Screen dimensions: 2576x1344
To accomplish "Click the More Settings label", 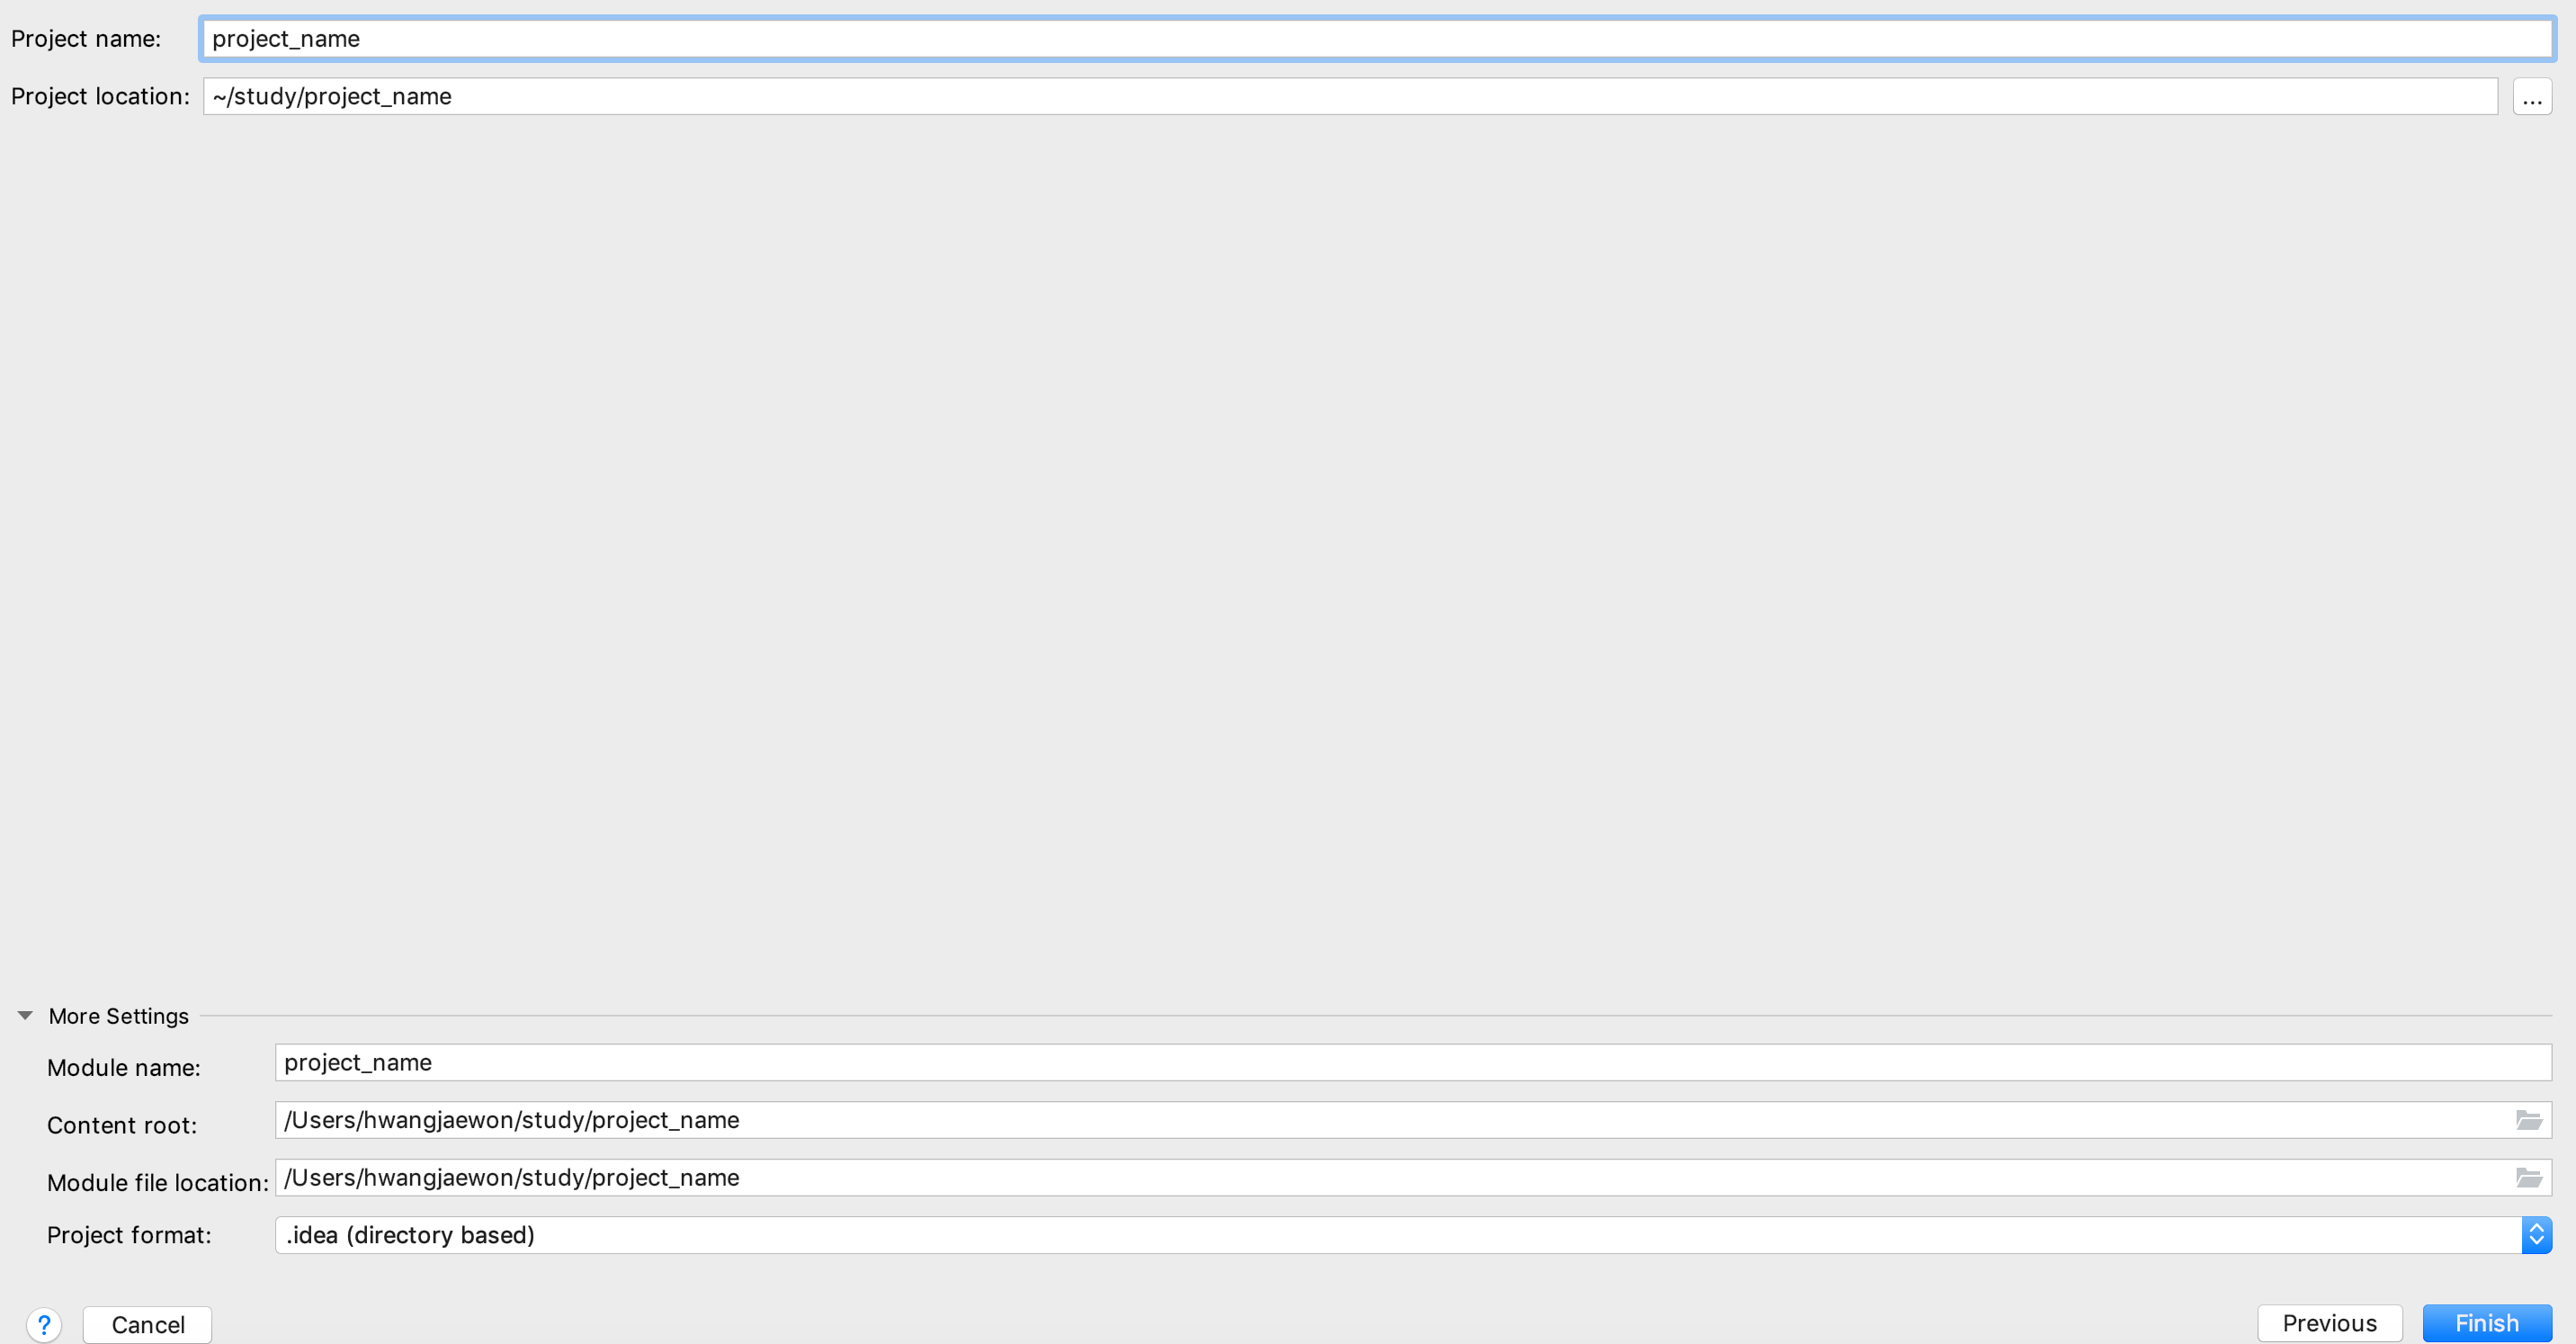I will pyautogui.click(x=118, y=1016).
